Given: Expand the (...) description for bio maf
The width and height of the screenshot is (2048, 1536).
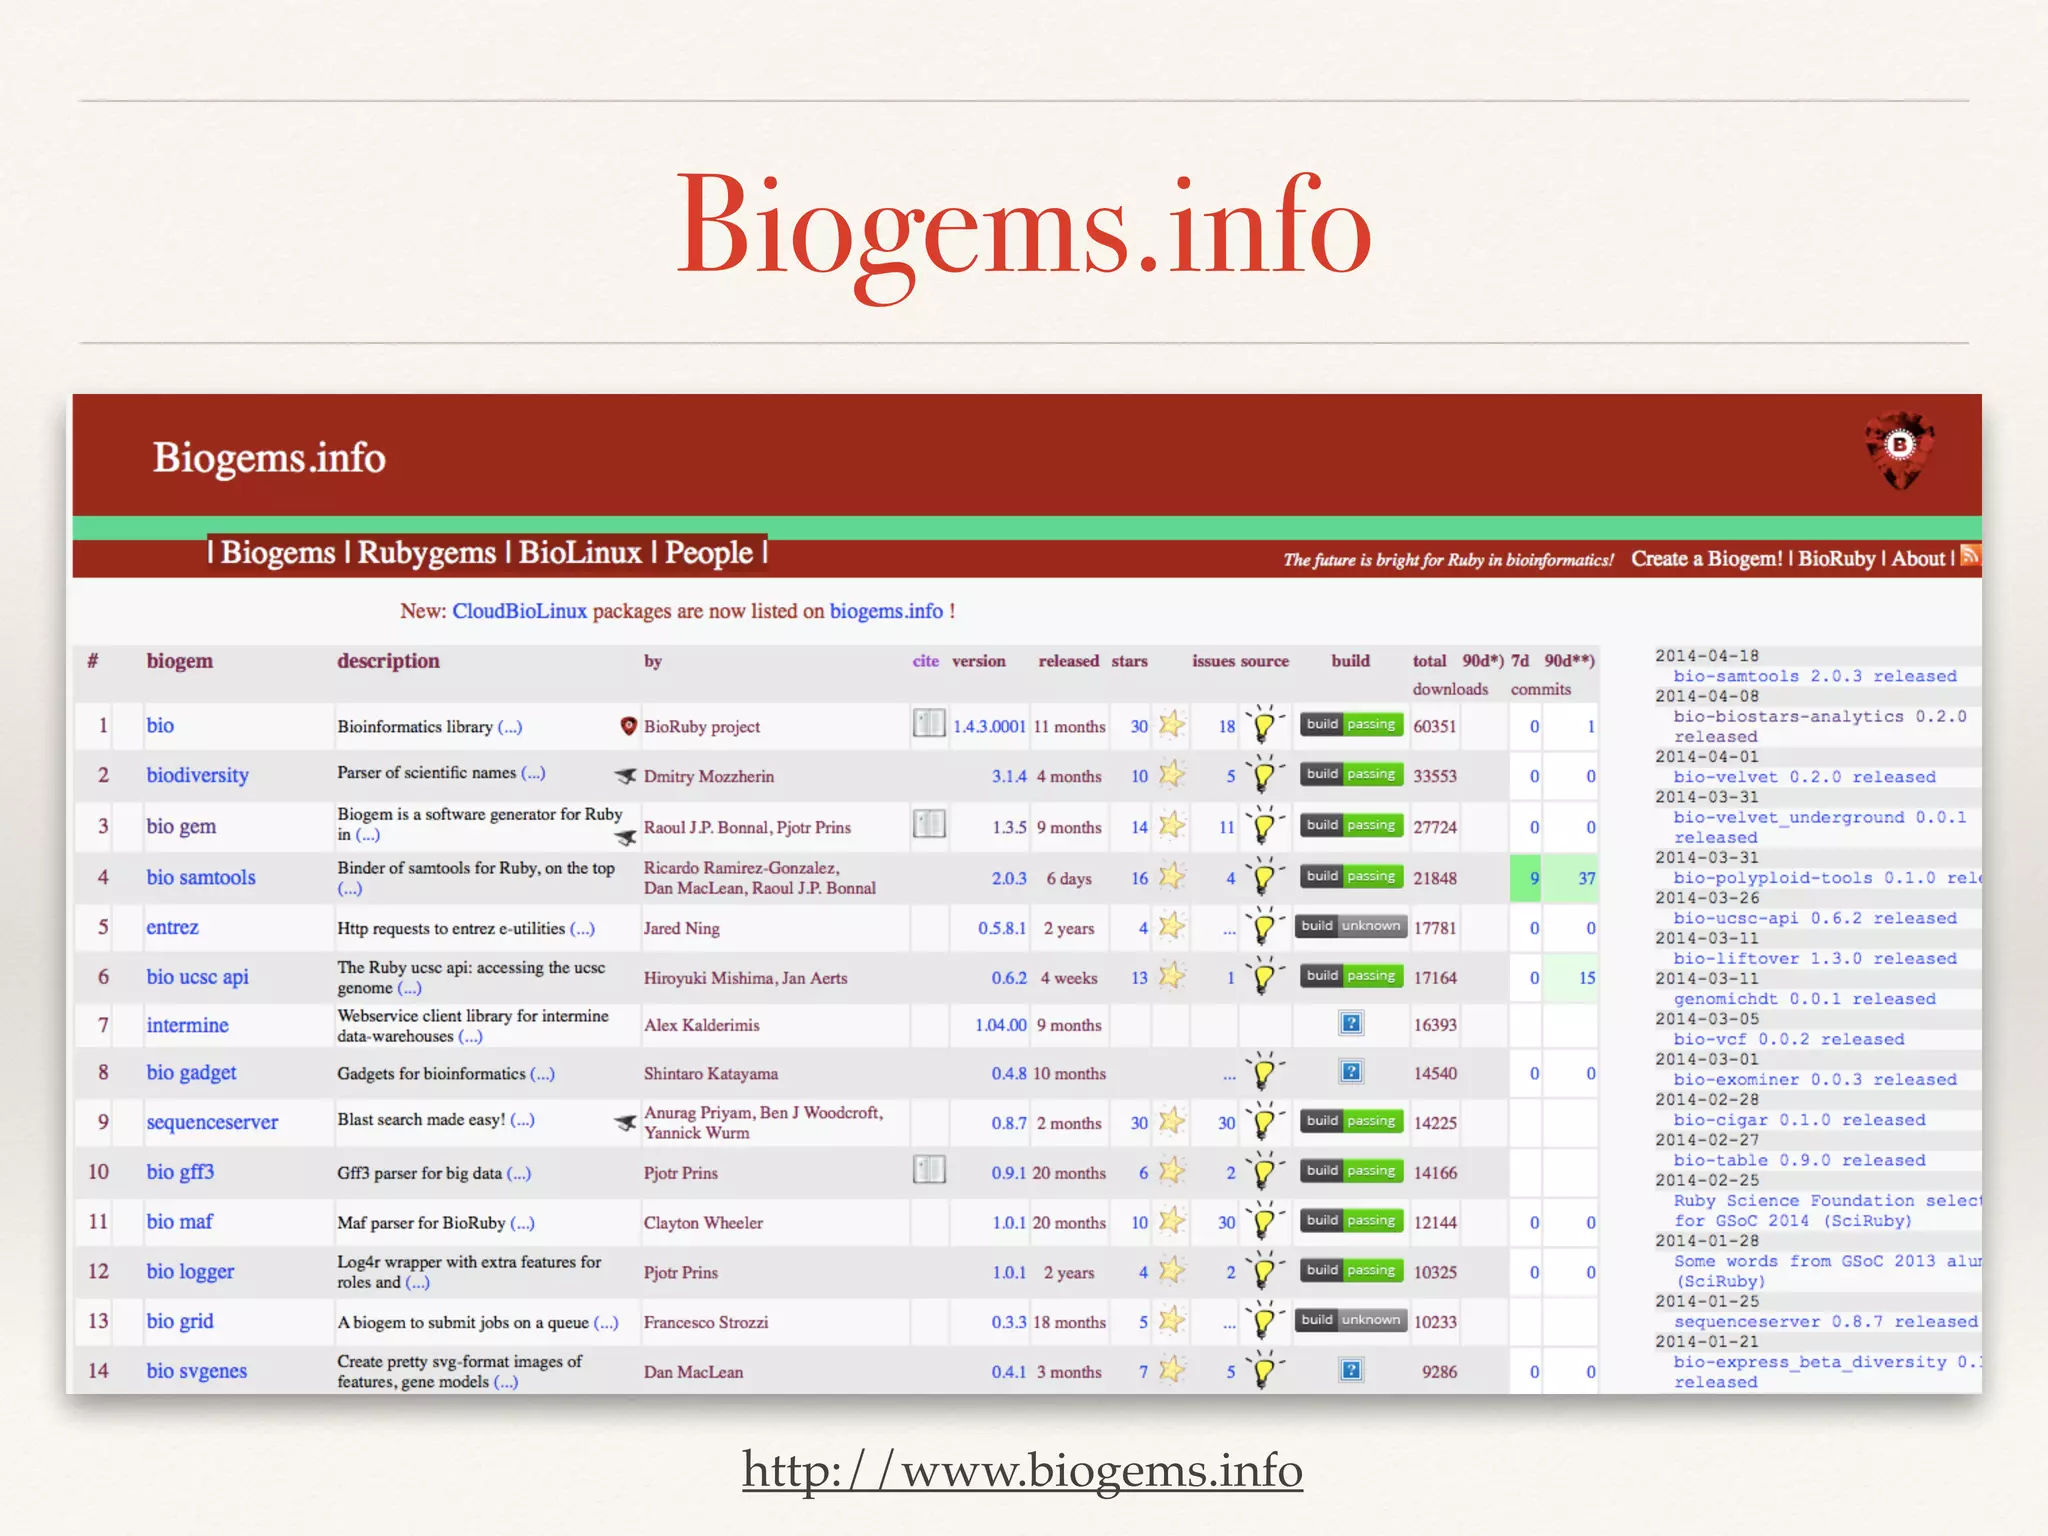Looking at the screenshot, I should point(522,1223).
